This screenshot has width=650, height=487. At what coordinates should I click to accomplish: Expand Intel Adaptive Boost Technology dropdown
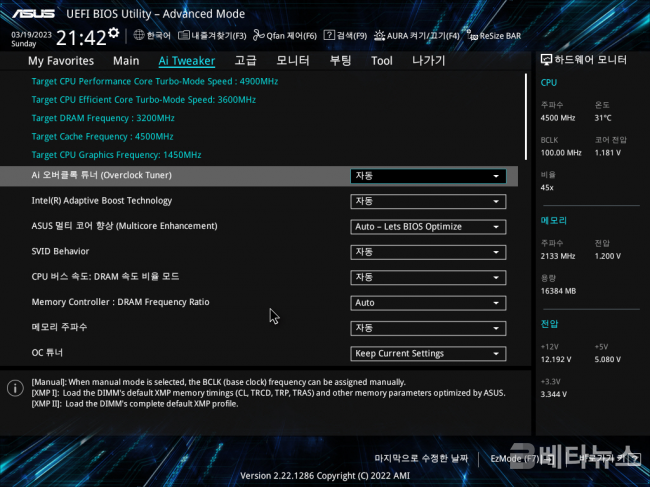tap(428, 201)
